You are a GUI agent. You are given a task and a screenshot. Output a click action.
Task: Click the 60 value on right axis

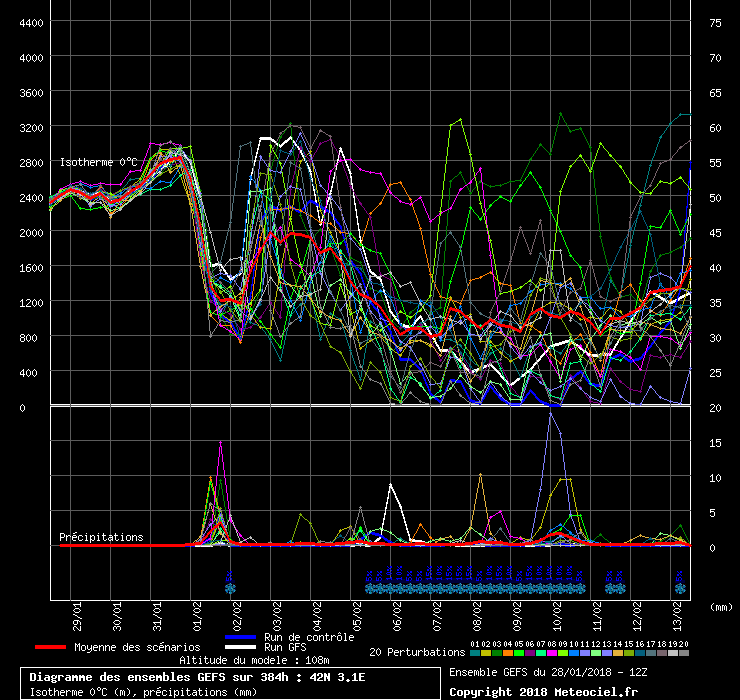[x=715, y=128]
